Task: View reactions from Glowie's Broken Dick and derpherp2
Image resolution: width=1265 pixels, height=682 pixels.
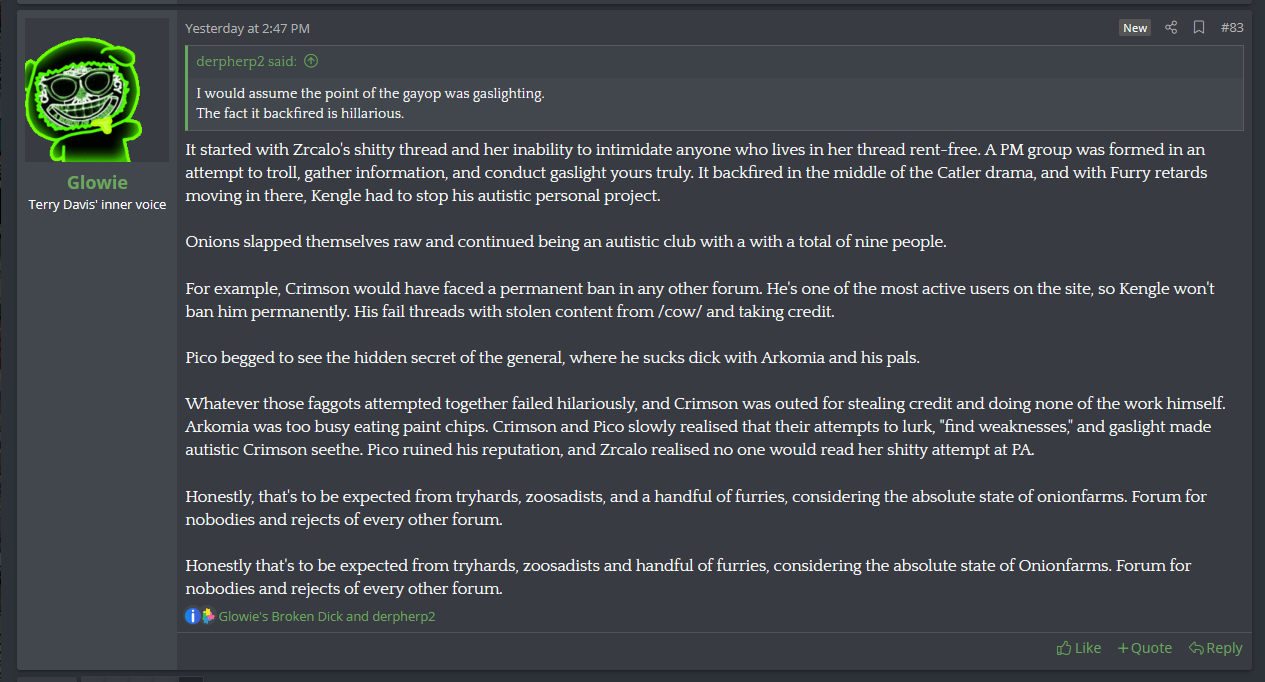Action: click(x=327, y=617)
